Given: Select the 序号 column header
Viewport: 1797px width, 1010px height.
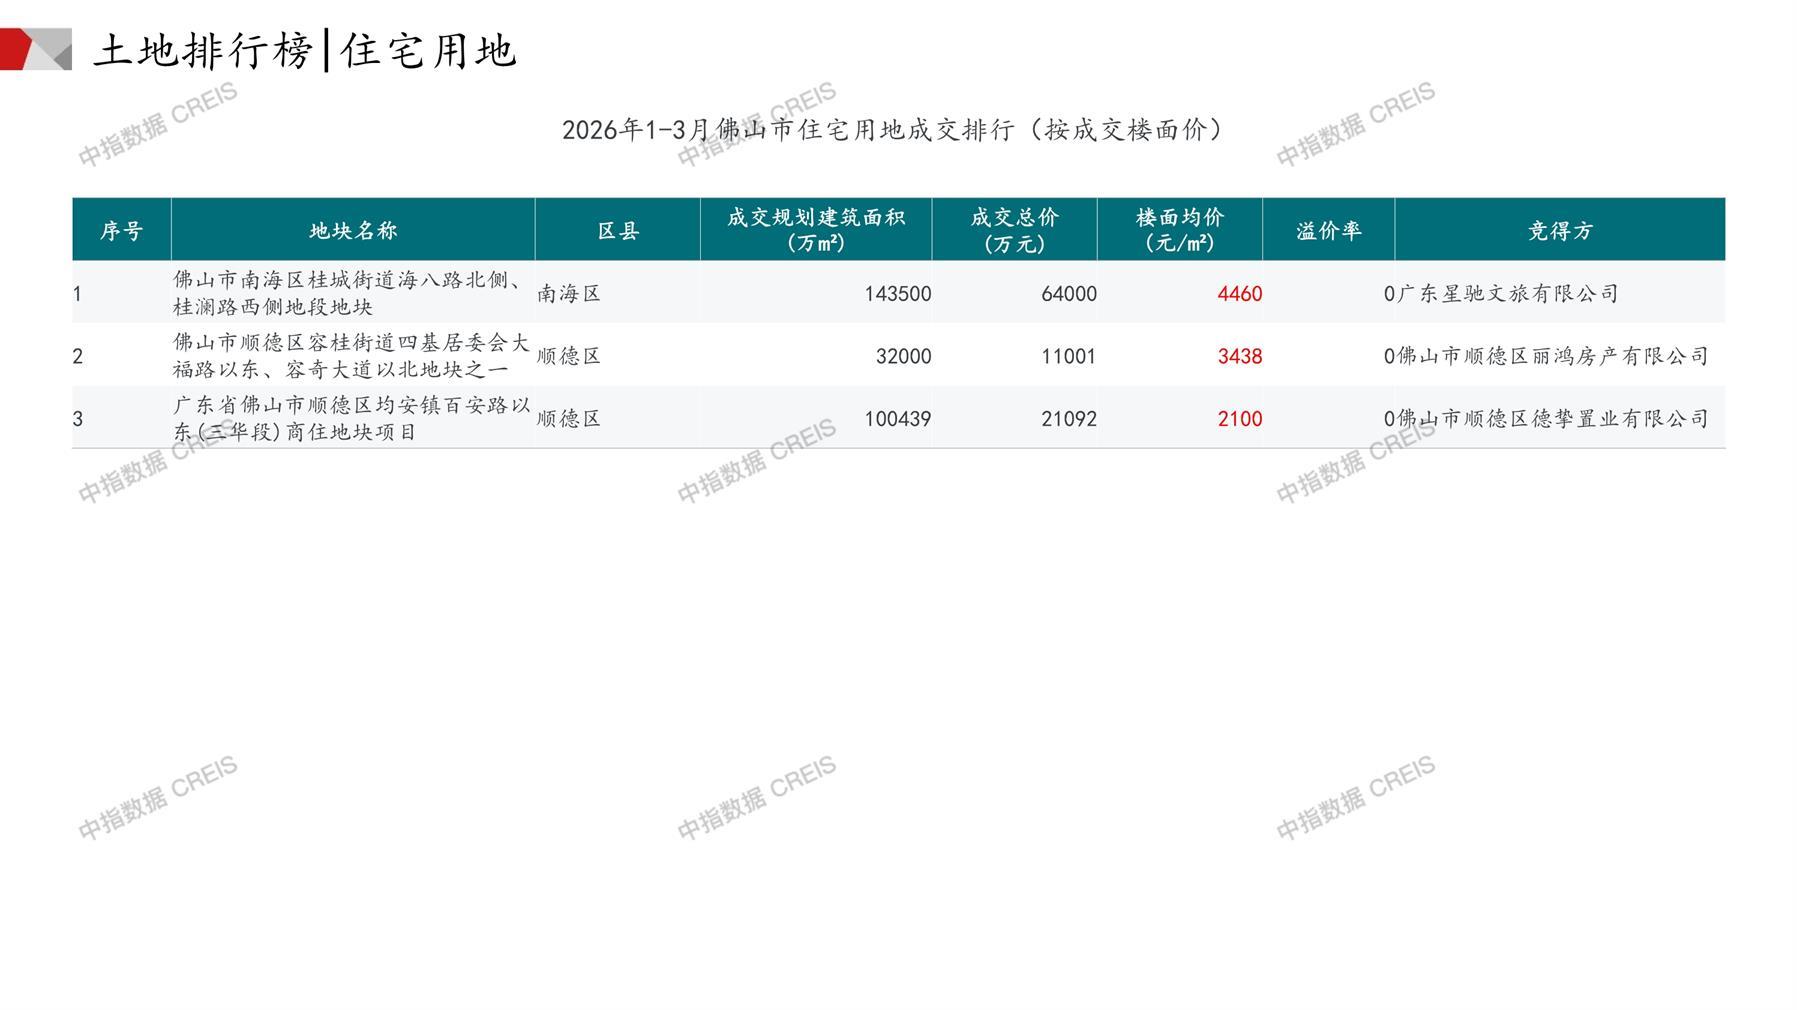Looking at the screenshot, I should click(x=121, y=231).
